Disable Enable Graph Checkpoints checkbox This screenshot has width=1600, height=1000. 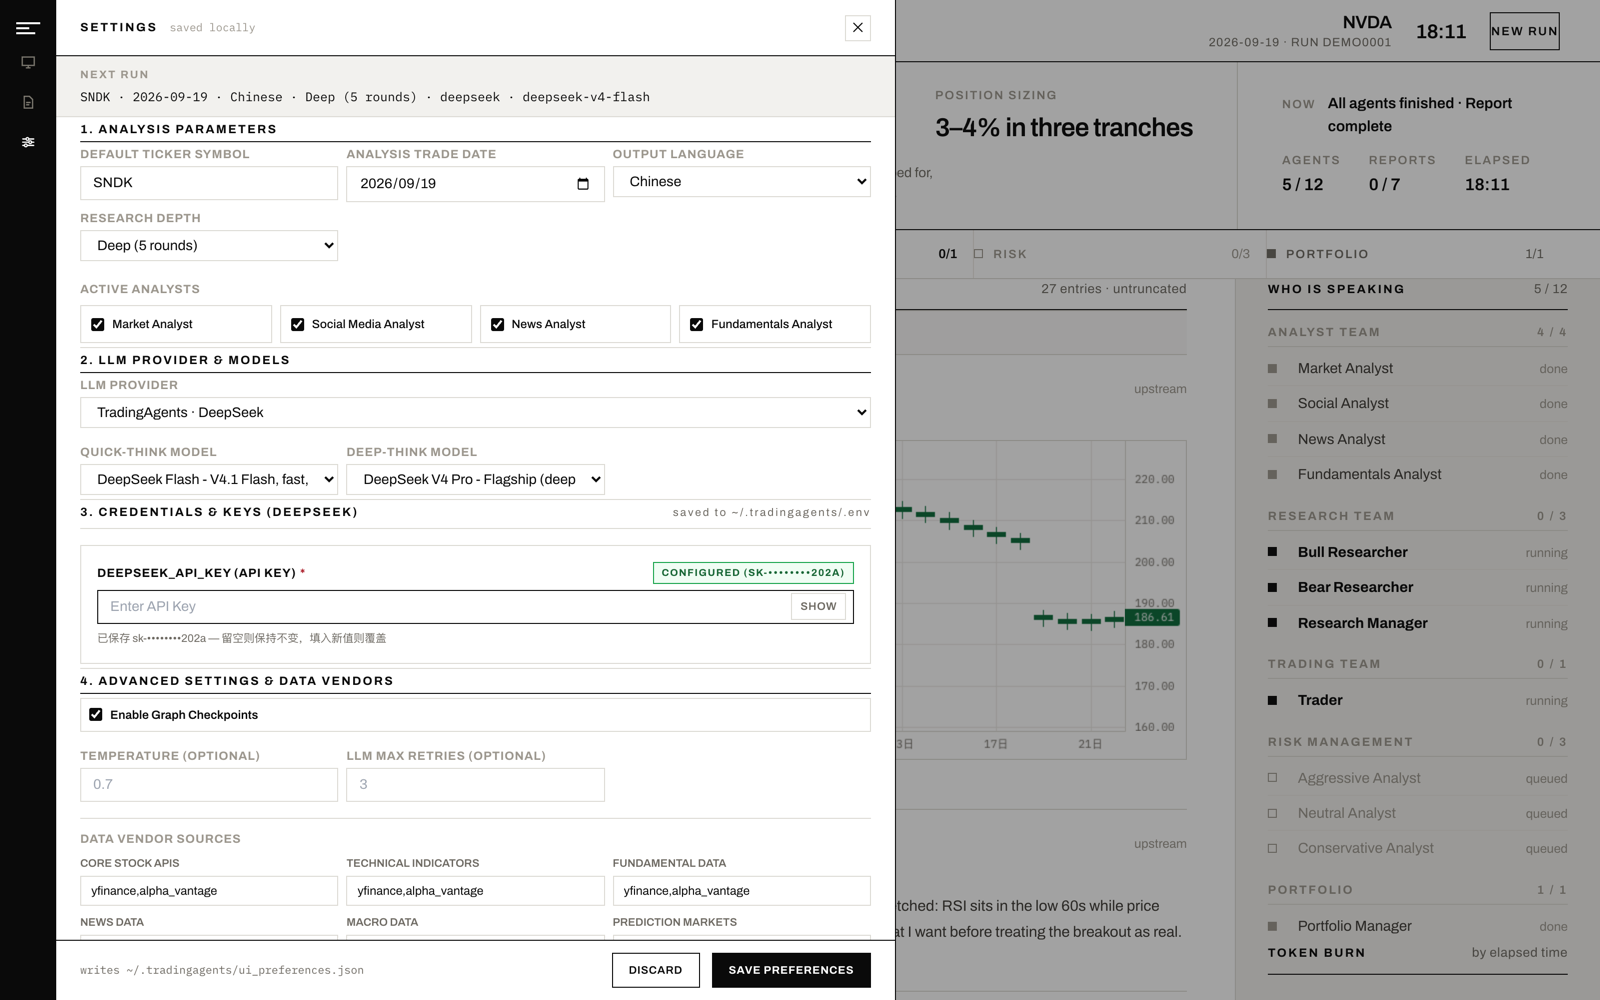tap(96, 714)
